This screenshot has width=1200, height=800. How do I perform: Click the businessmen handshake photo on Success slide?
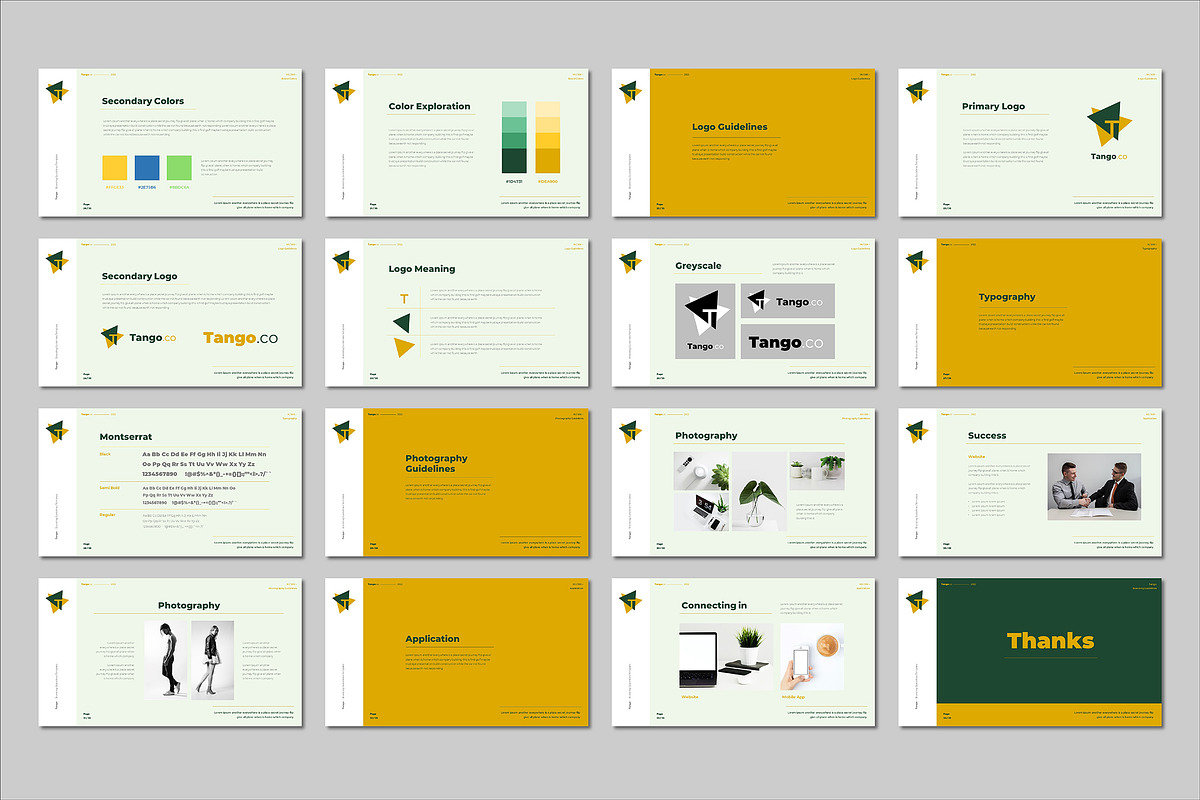click(1093, 487)
